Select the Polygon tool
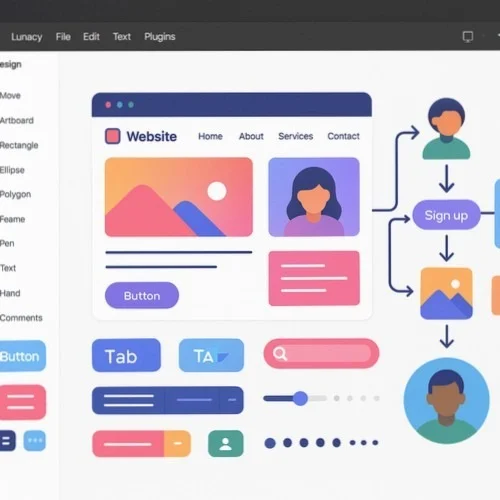The height and width of the screenshot is (500, 500). 15,194
